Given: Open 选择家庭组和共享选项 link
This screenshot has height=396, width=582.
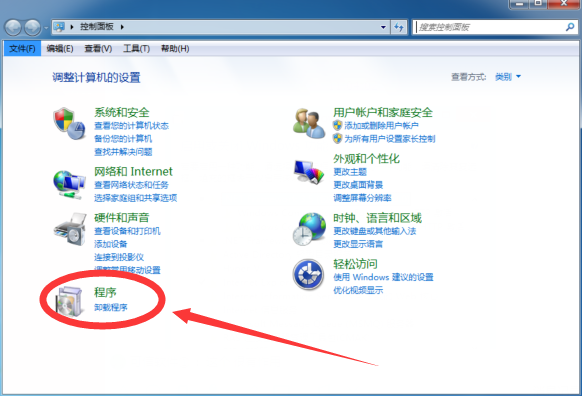Looking at the screenshot, I should click(135, 198).
